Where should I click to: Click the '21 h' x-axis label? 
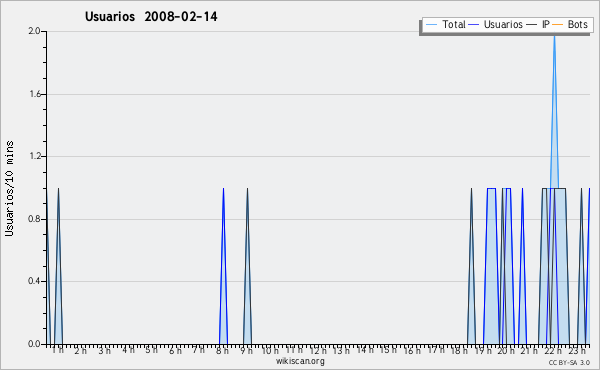[x=529, y=350]
